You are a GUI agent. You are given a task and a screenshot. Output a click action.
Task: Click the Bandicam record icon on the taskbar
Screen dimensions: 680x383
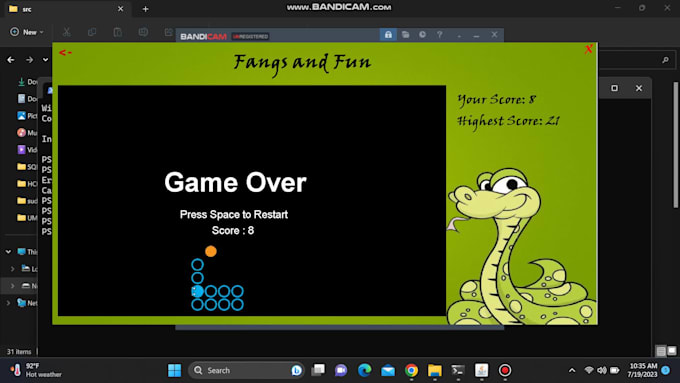point(505,370)
